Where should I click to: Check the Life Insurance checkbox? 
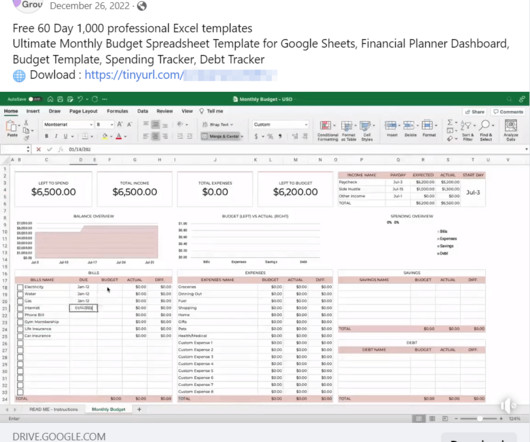coord(20,329)
